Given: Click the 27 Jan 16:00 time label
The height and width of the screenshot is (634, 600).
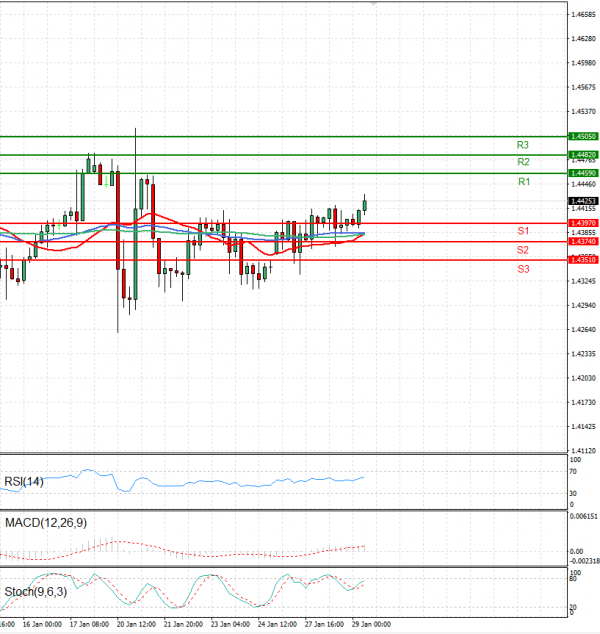Looking at the screenshot, I should (324, 624).
